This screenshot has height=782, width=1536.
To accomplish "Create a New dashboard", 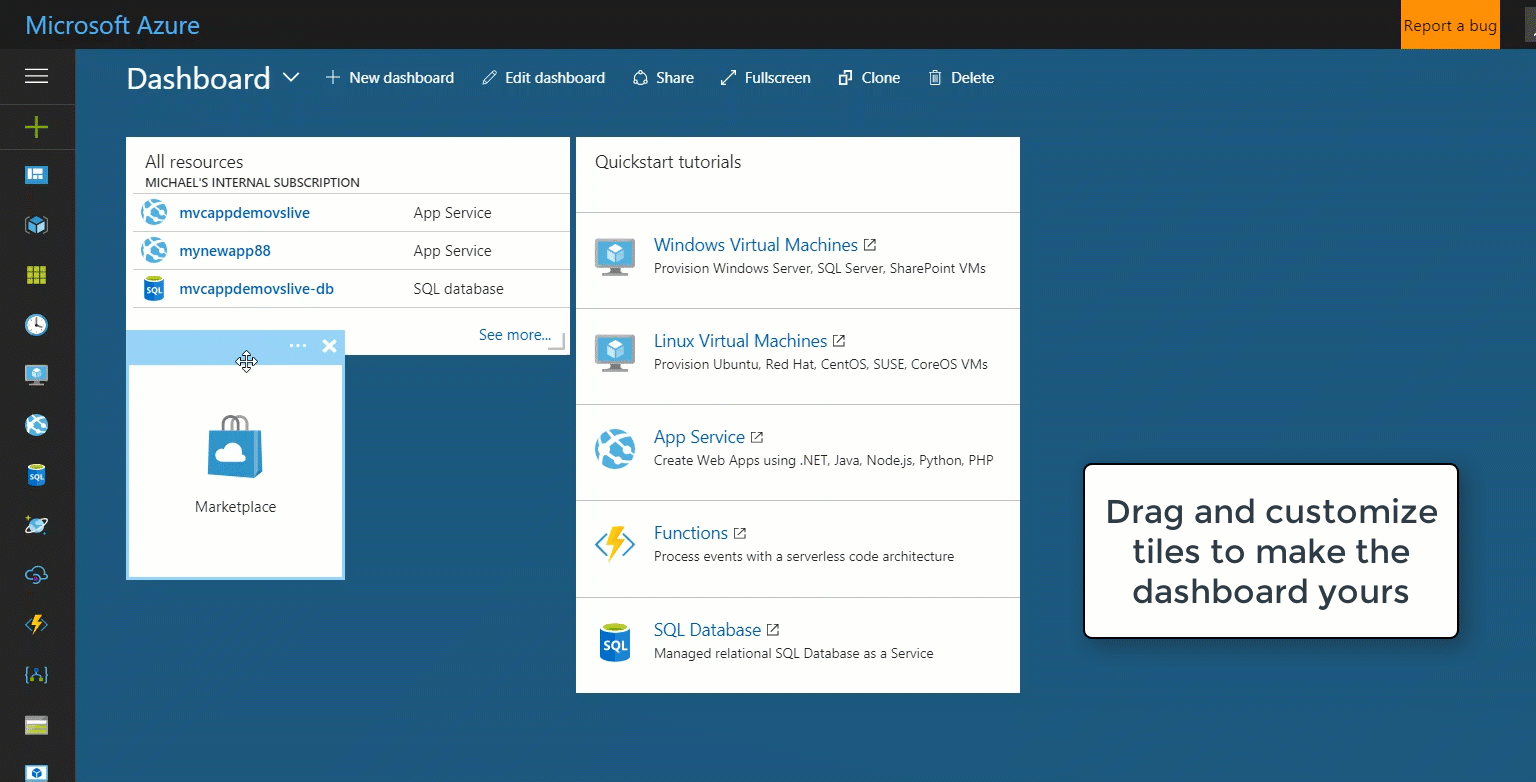I will pos(390,78).
